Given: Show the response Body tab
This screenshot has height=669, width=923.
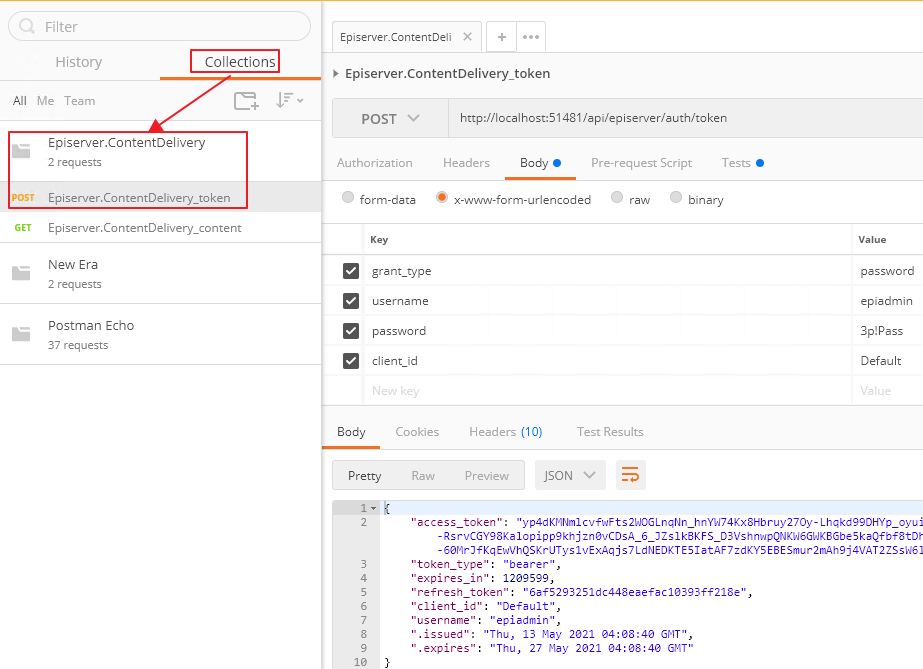Looking at the screenshot, I should click(351, 432).
